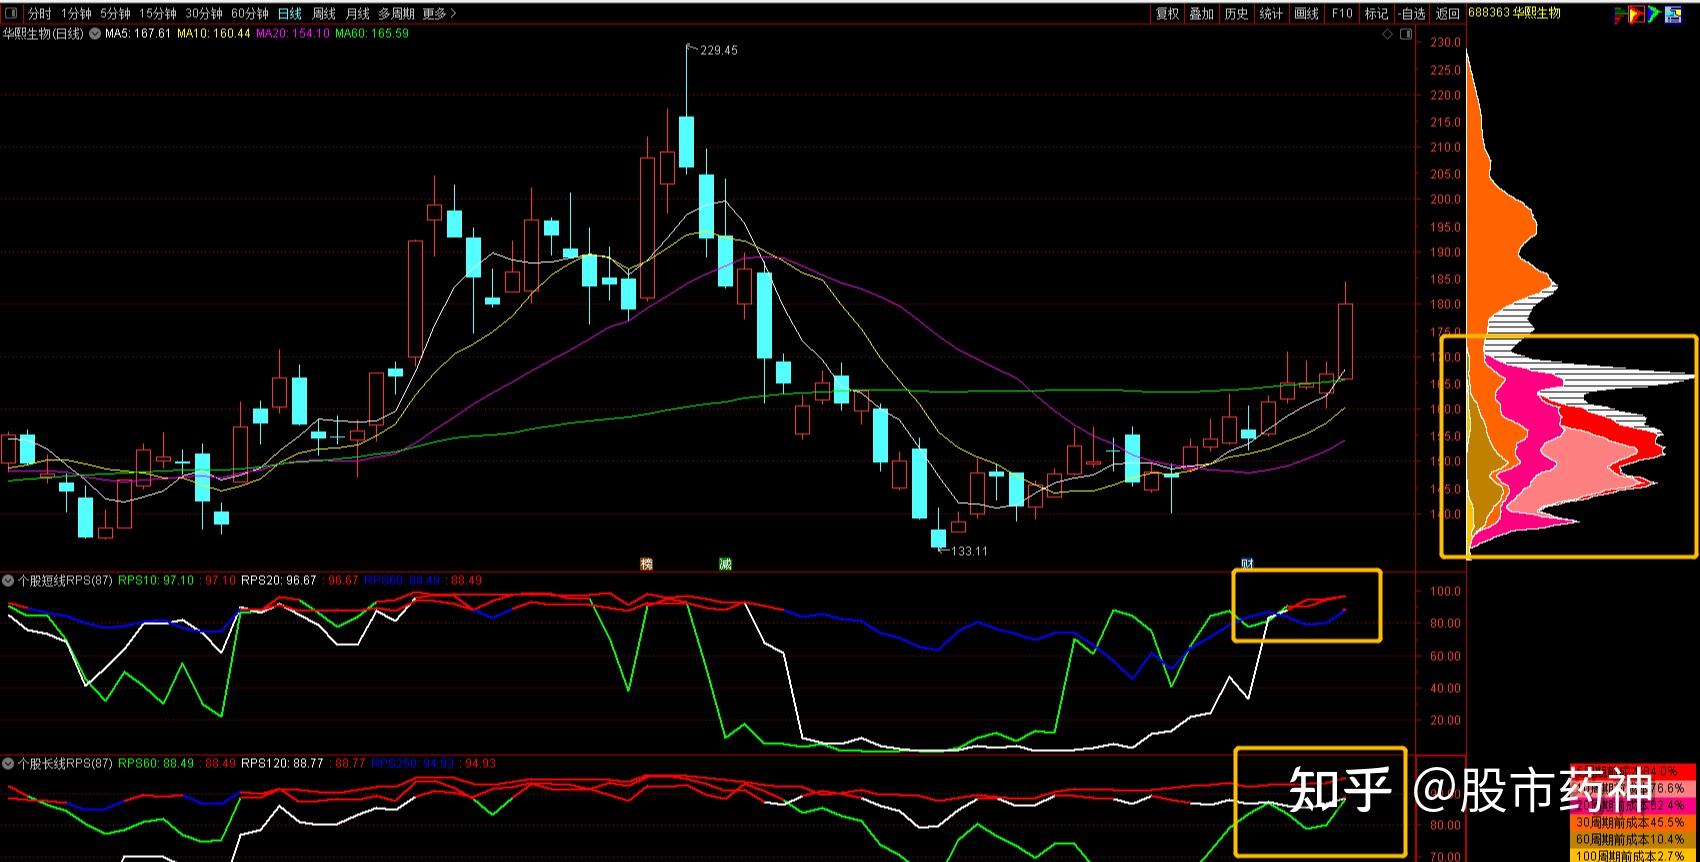Expand the 个股长线RPS indicator dropdown

8,763
